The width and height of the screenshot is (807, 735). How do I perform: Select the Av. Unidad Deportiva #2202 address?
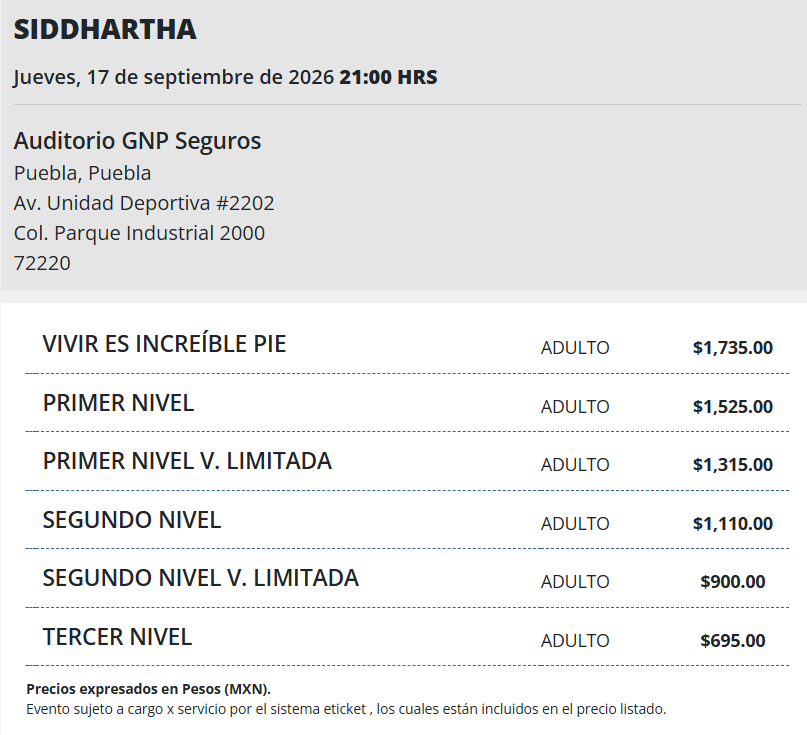click(x=144, y=203)
